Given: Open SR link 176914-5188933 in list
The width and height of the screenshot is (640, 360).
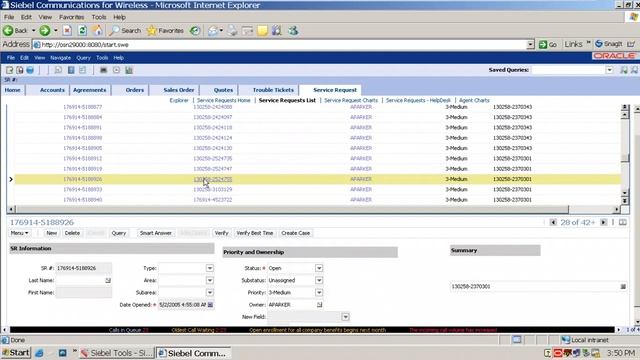Looking at the screenshot, I should (82, 190).
